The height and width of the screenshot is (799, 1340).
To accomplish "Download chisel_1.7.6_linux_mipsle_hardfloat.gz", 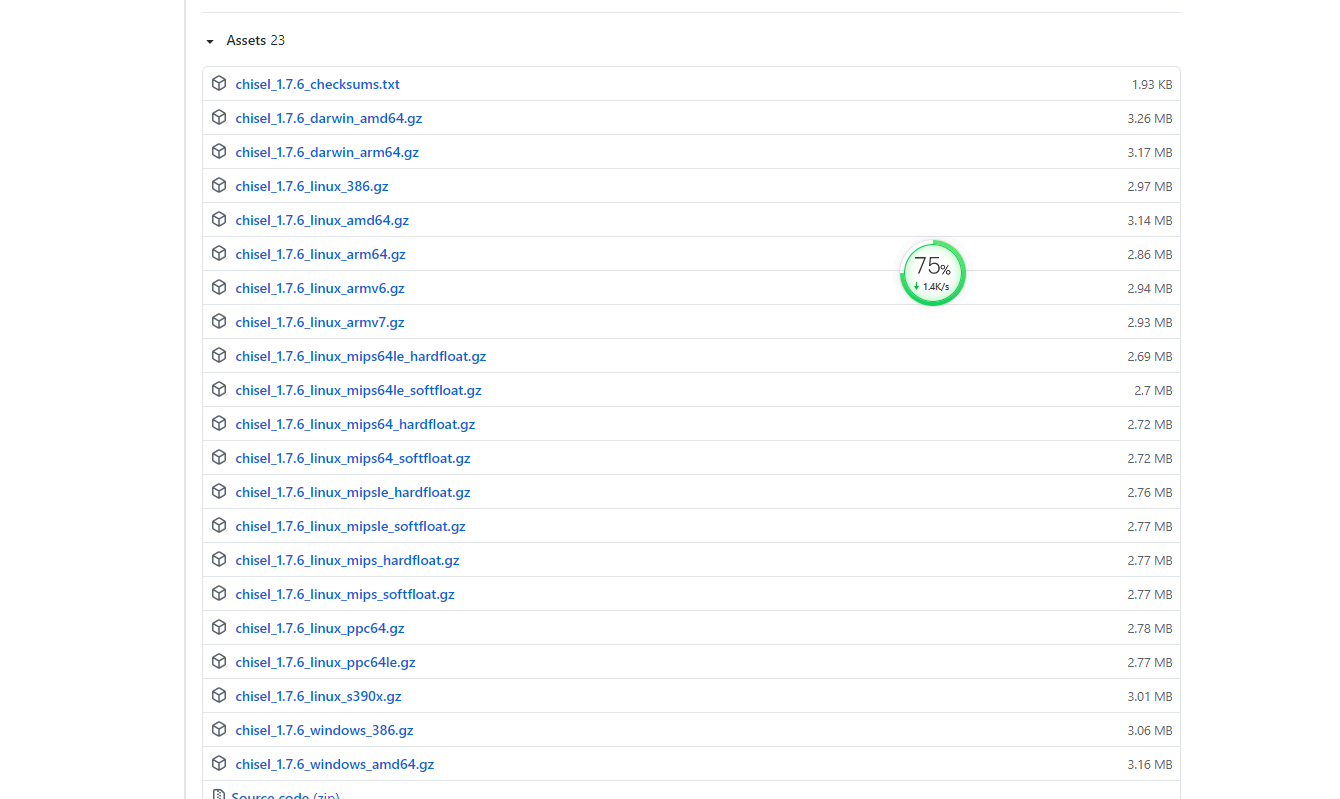I will click(353, 493).
